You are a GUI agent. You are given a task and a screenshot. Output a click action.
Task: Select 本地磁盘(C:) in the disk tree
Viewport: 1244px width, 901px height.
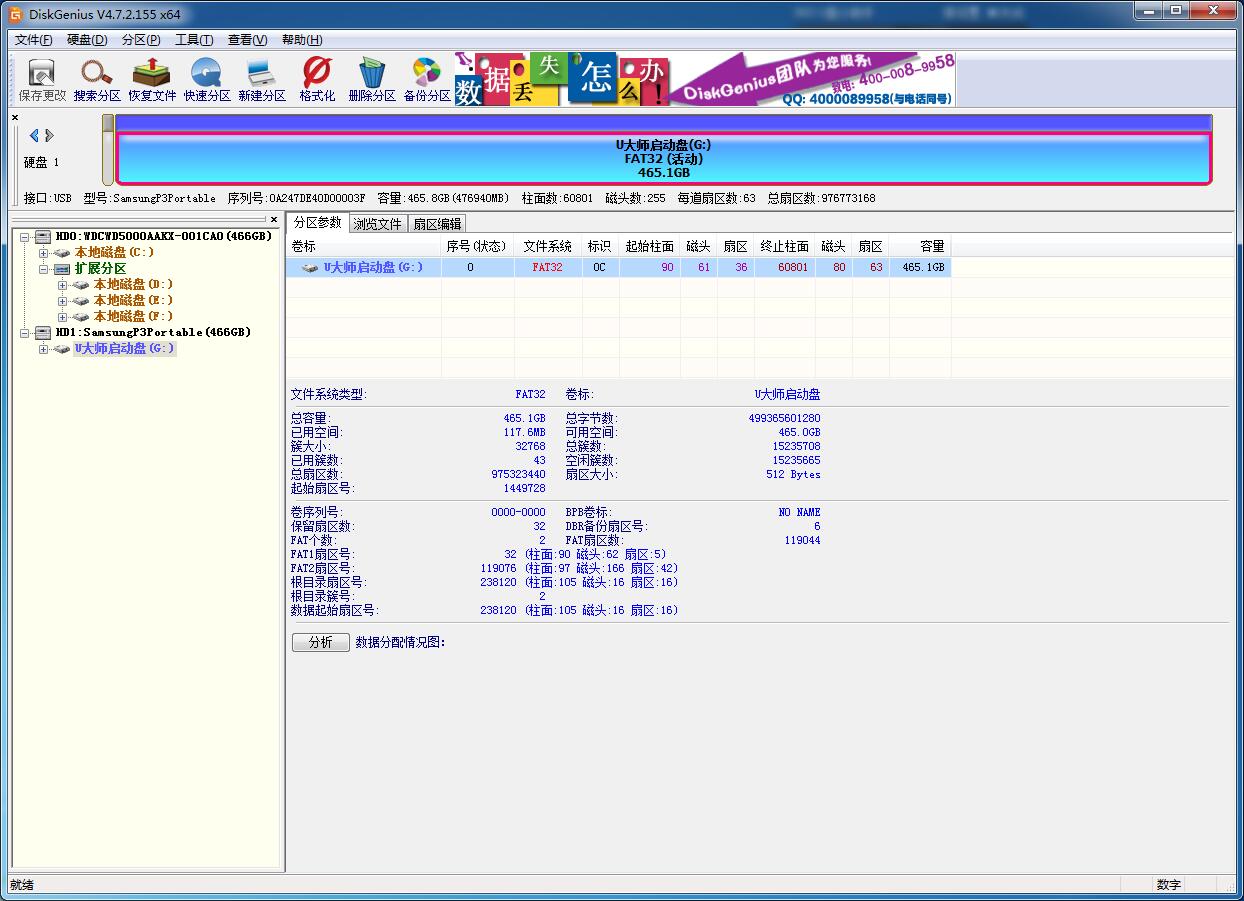[115, 253]
